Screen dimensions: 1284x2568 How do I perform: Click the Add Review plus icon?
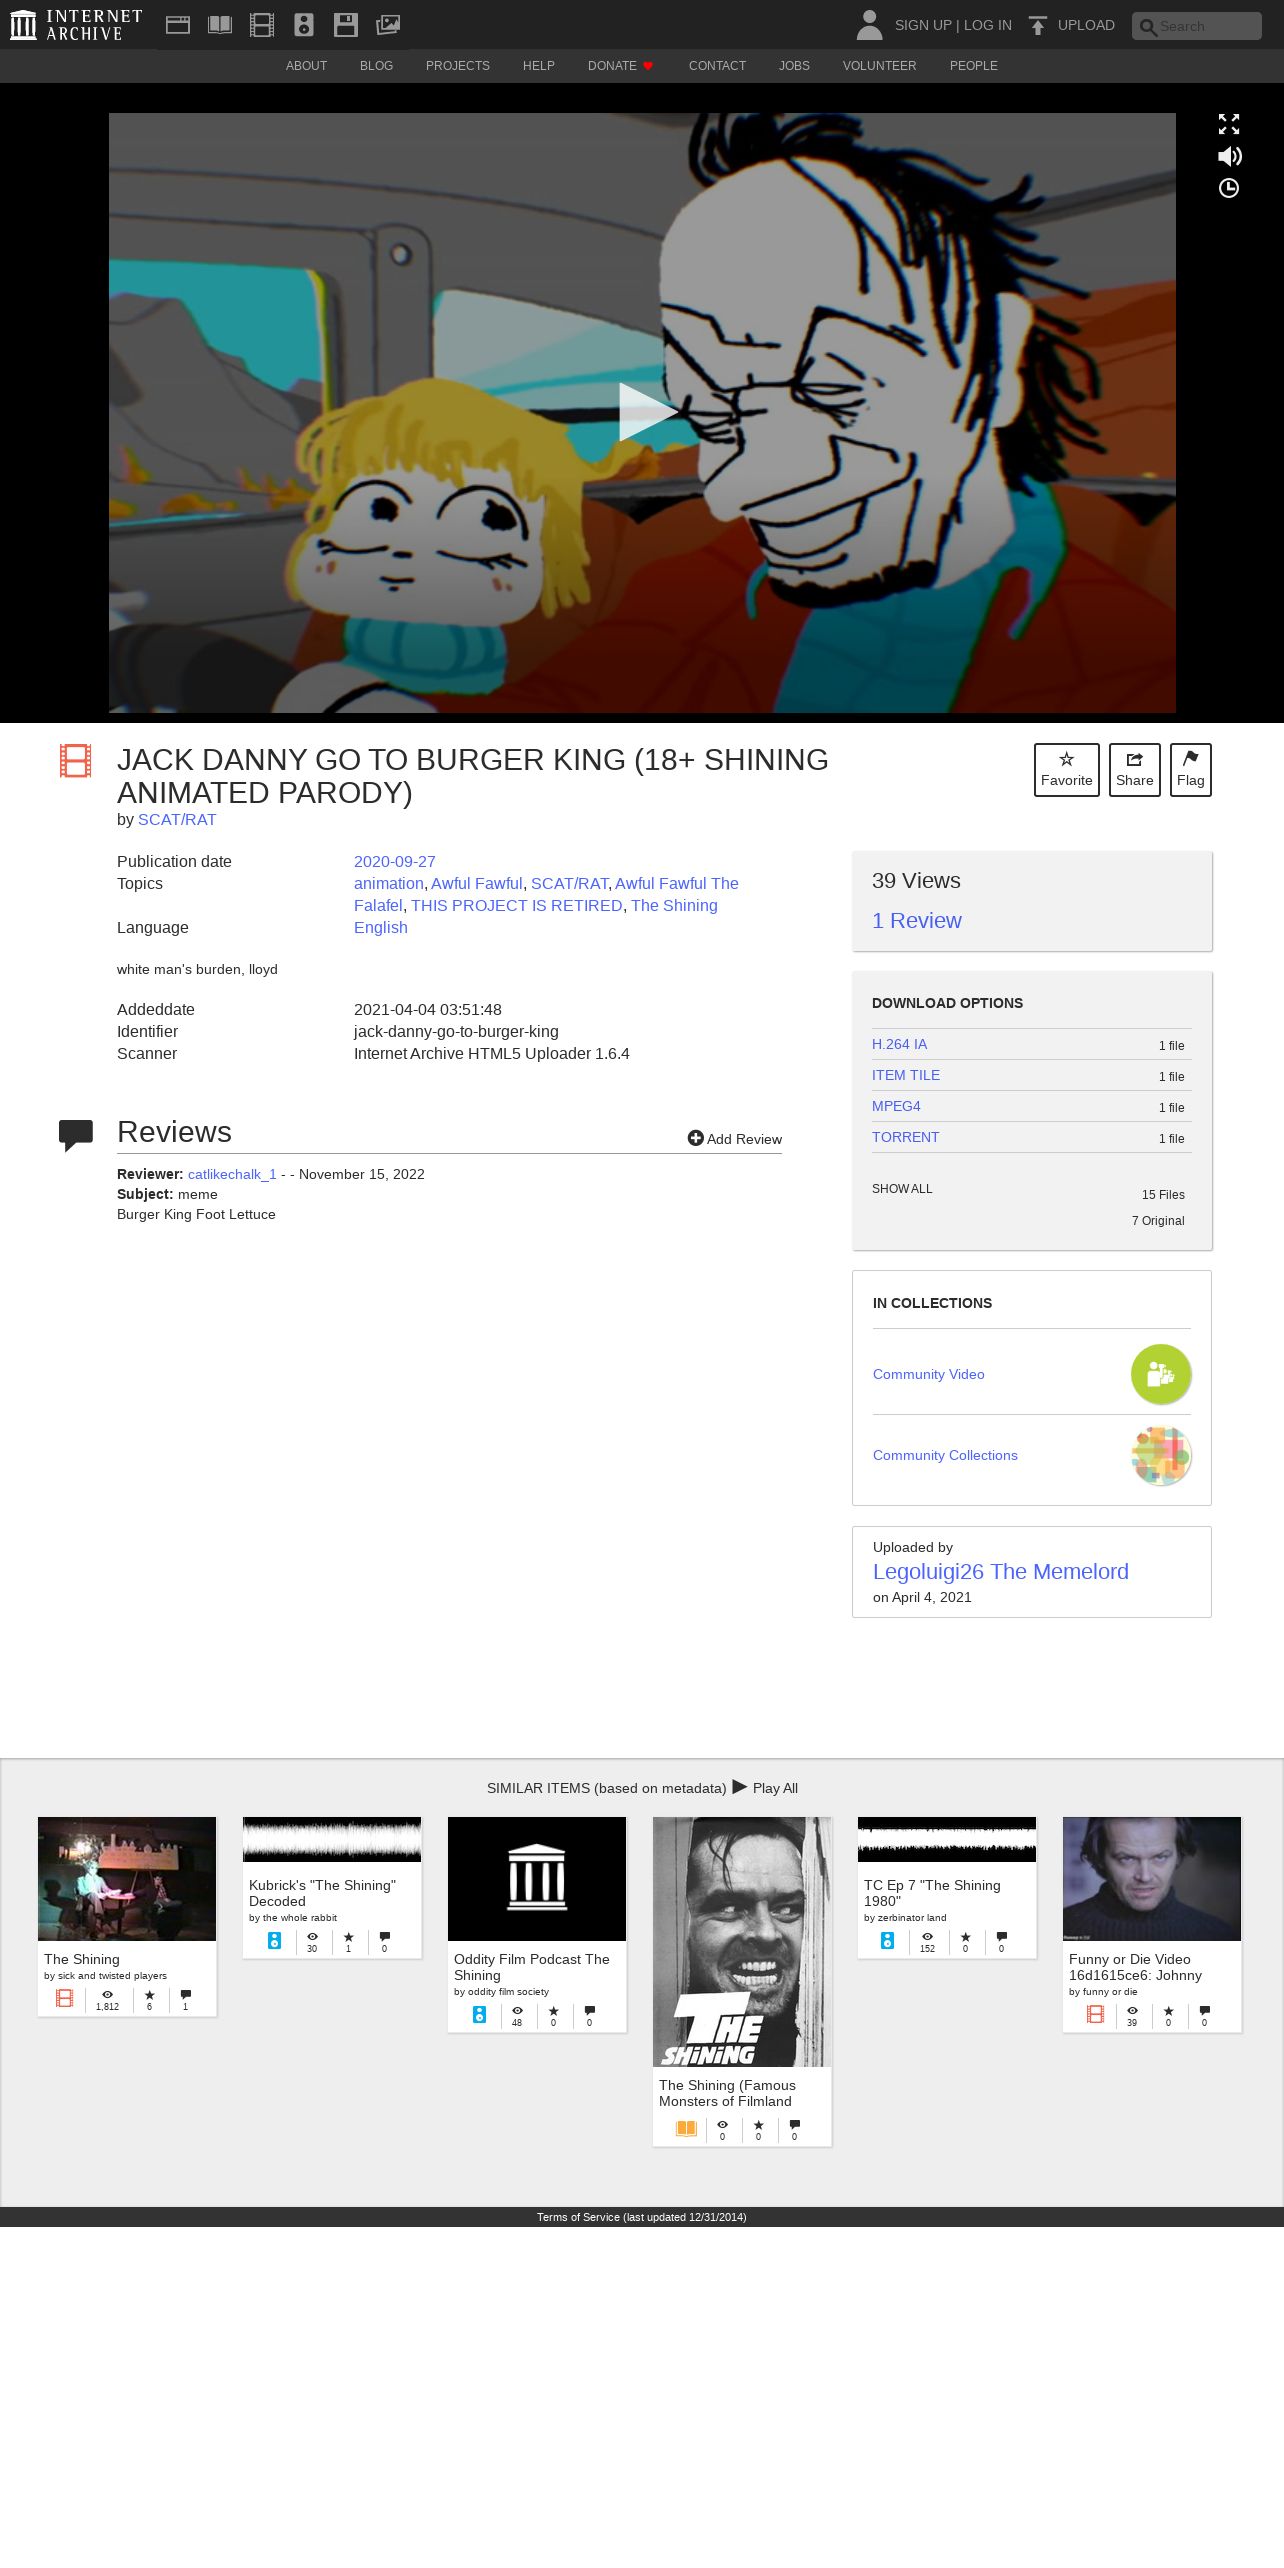click(x=696, y=1138)
